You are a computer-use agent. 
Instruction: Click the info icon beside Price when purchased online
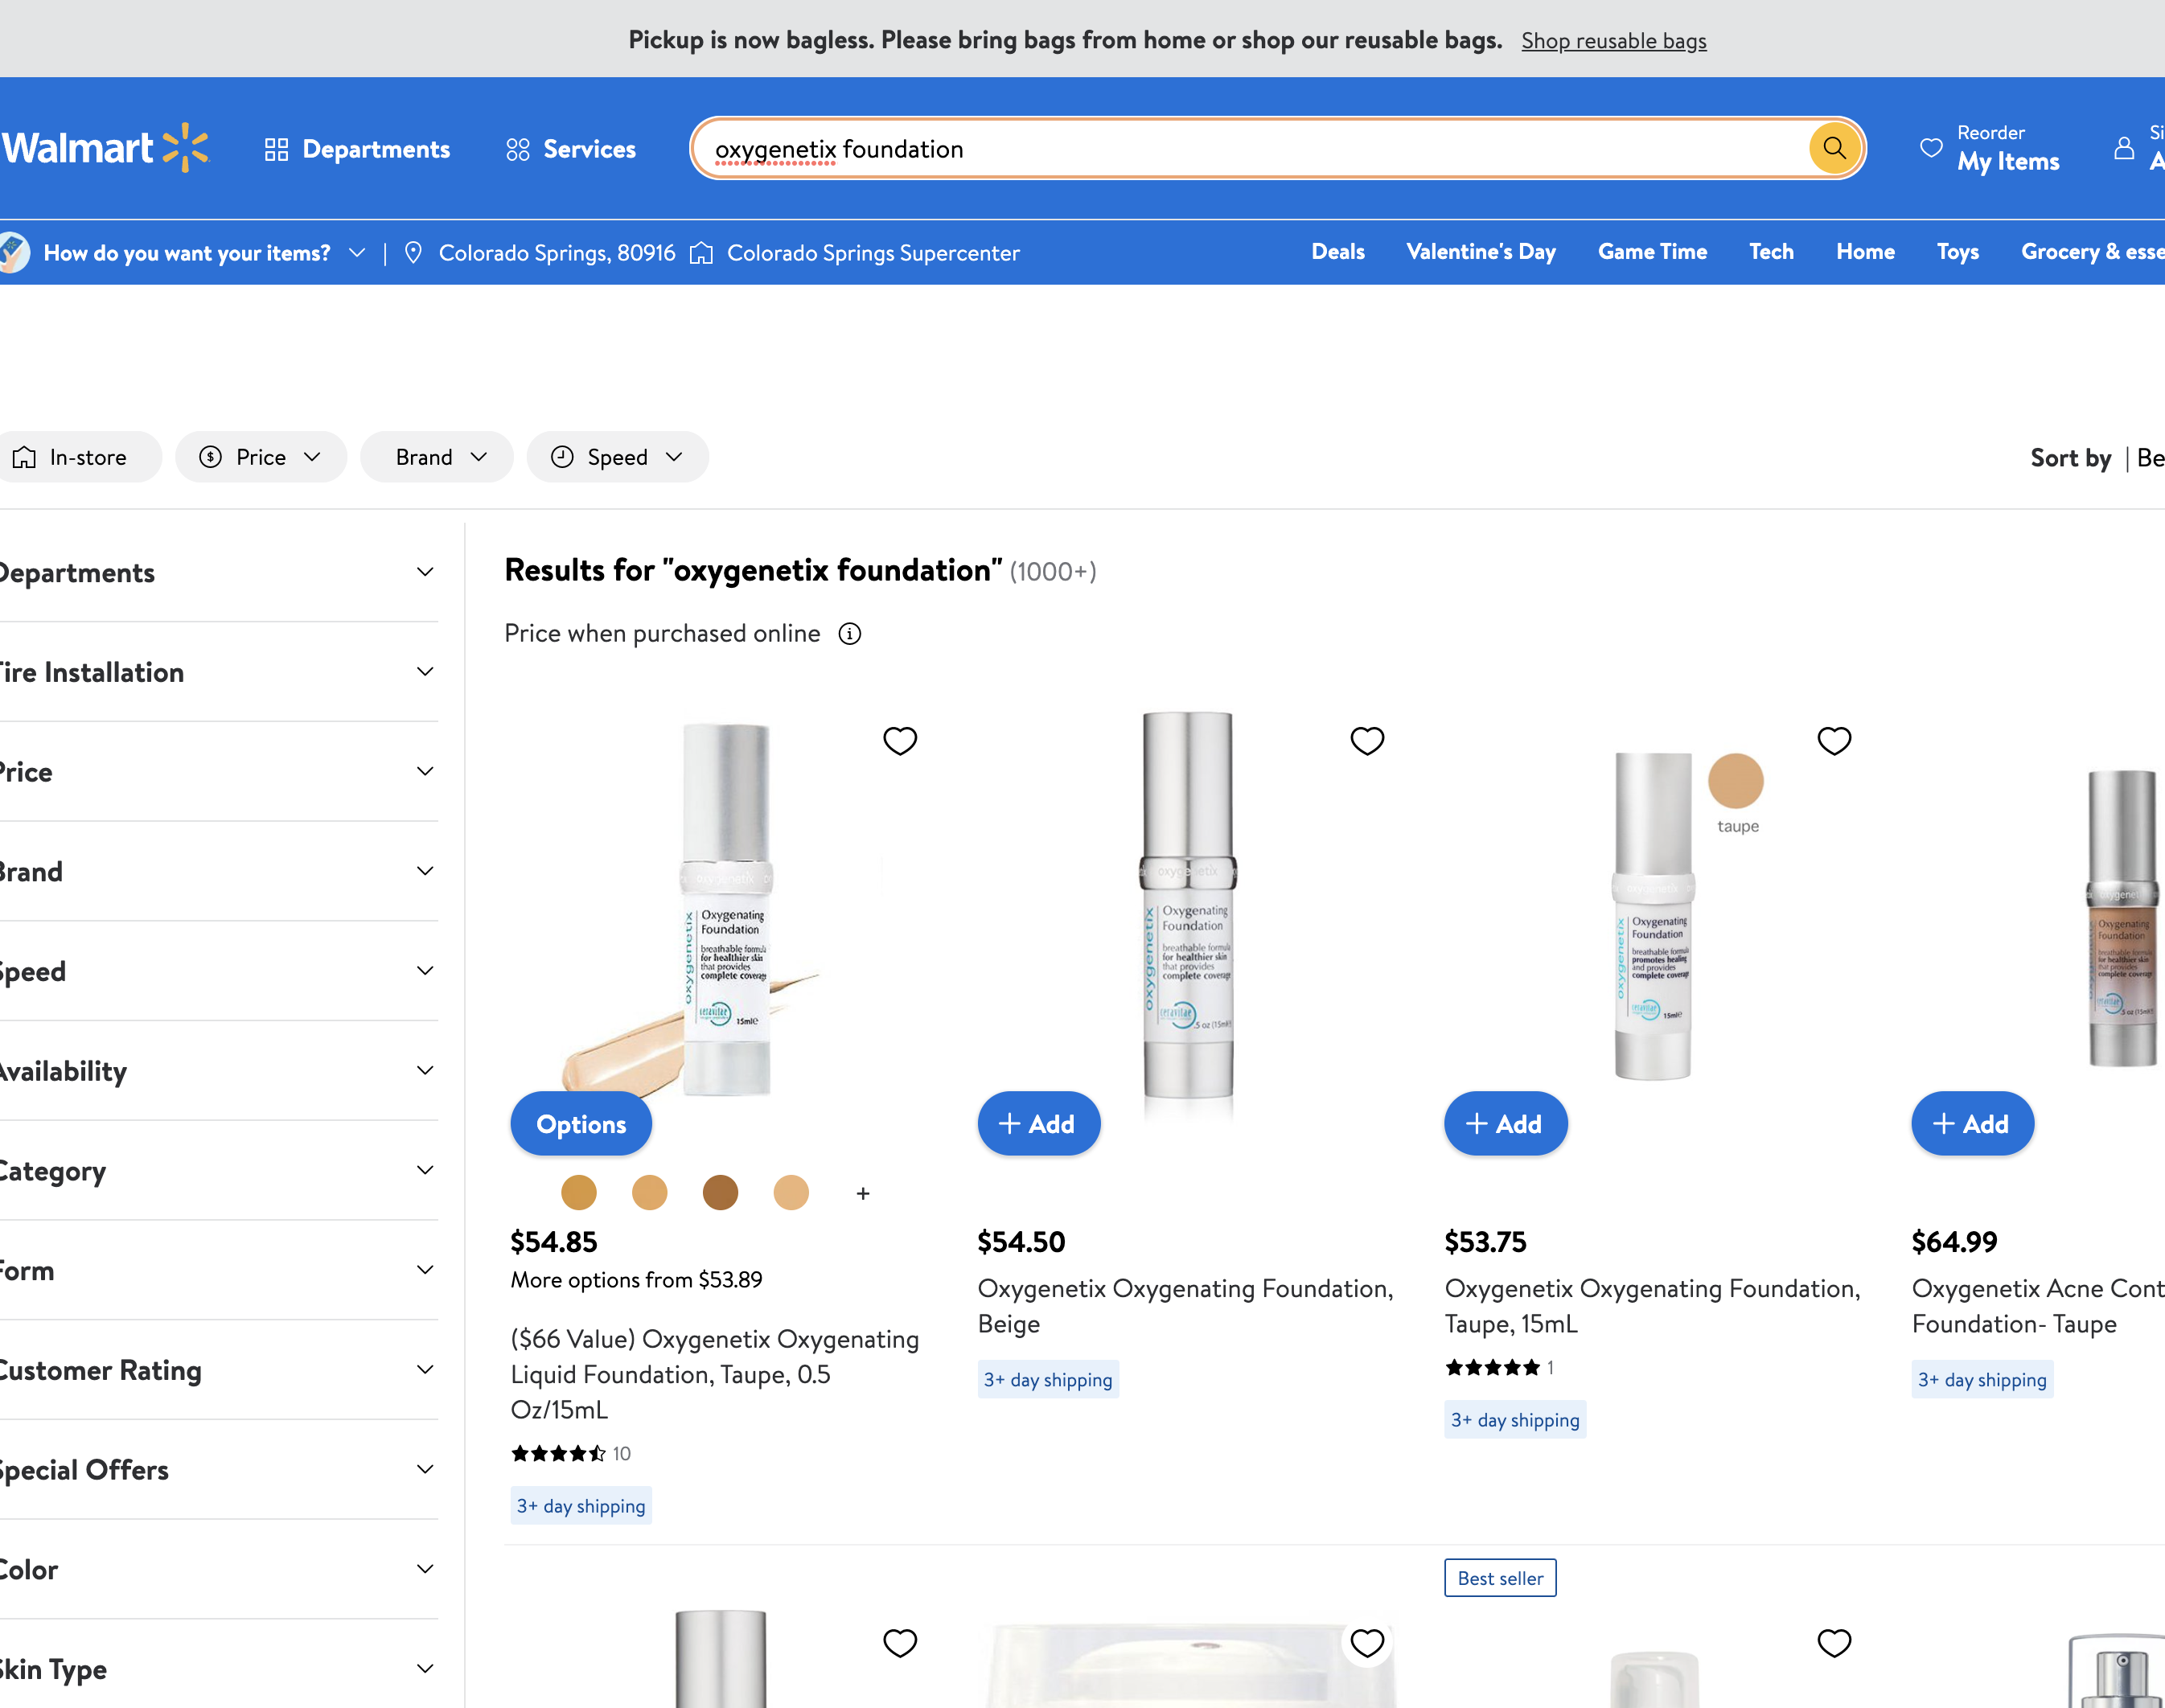[849, 634]
